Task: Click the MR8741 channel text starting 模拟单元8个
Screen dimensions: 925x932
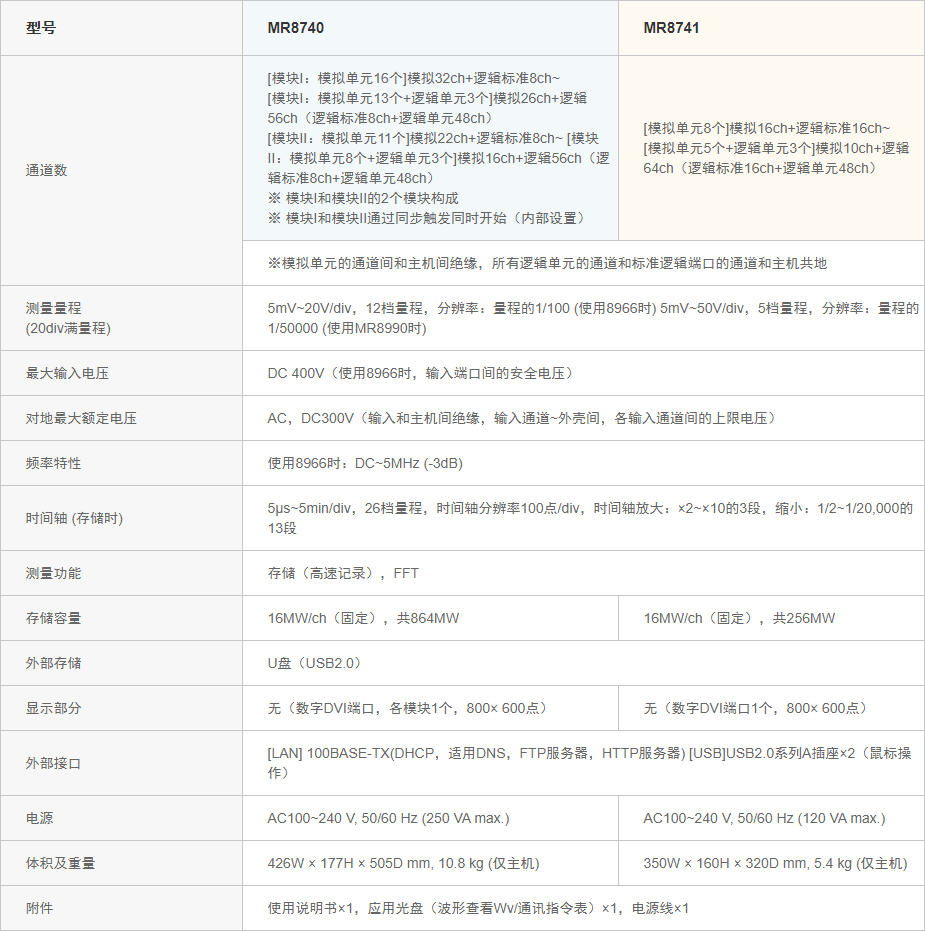Action: tap(776, 148)
